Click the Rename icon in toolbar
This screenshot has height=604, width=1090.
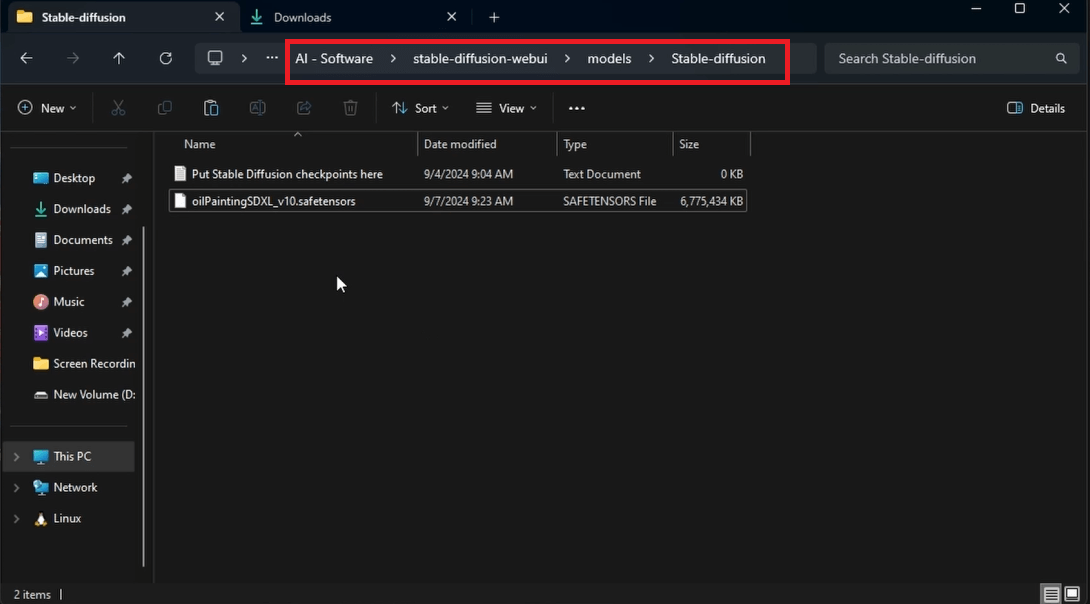(x=257, y=108)
